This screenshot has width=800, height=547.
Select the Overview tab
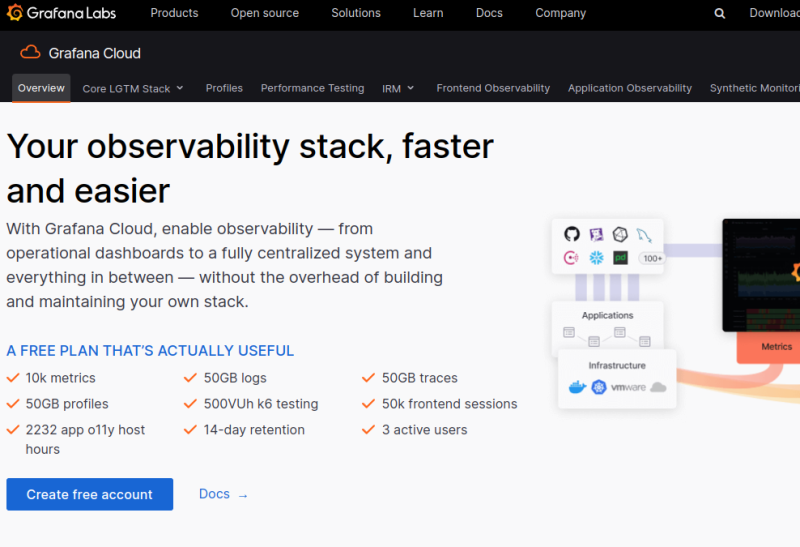(x=41, y=88)
